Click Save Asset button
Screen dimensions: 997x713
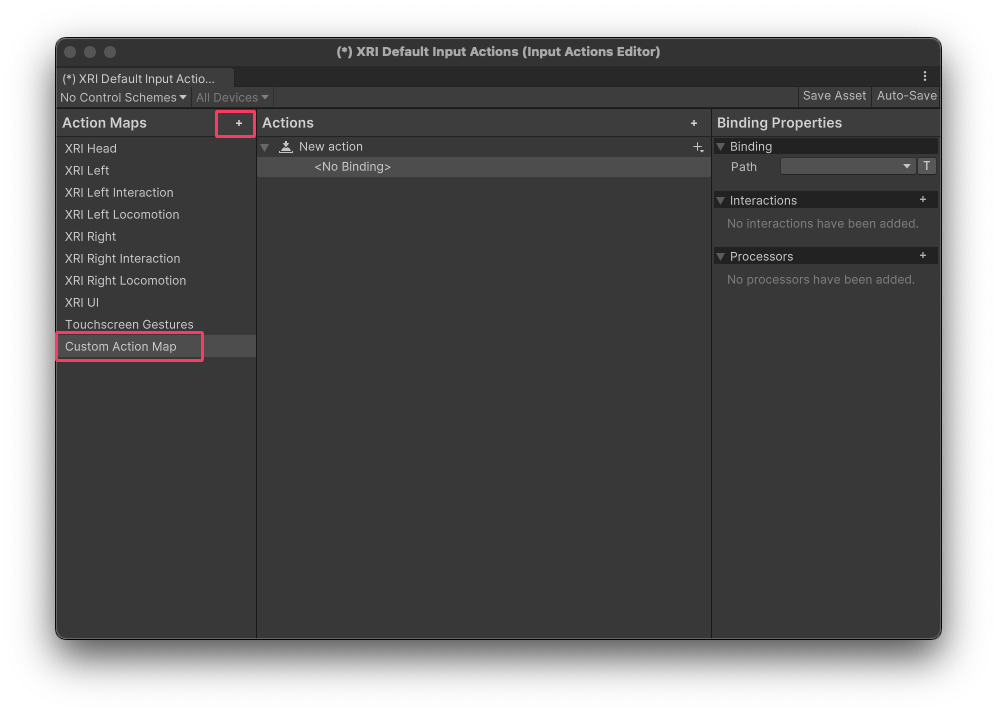coord(834,96)
